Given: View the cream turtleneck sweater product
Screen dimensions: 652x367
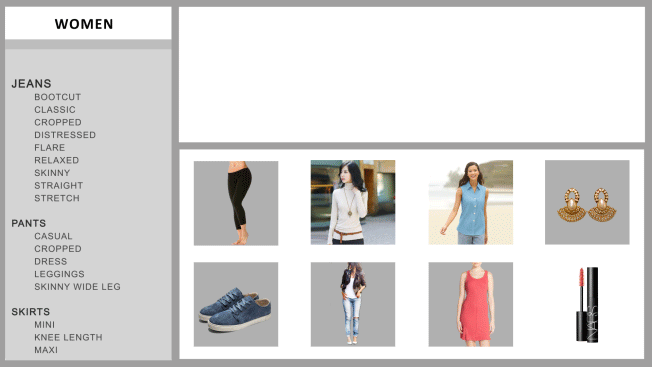Looking at the screenshot, I should tap(353, 202).
